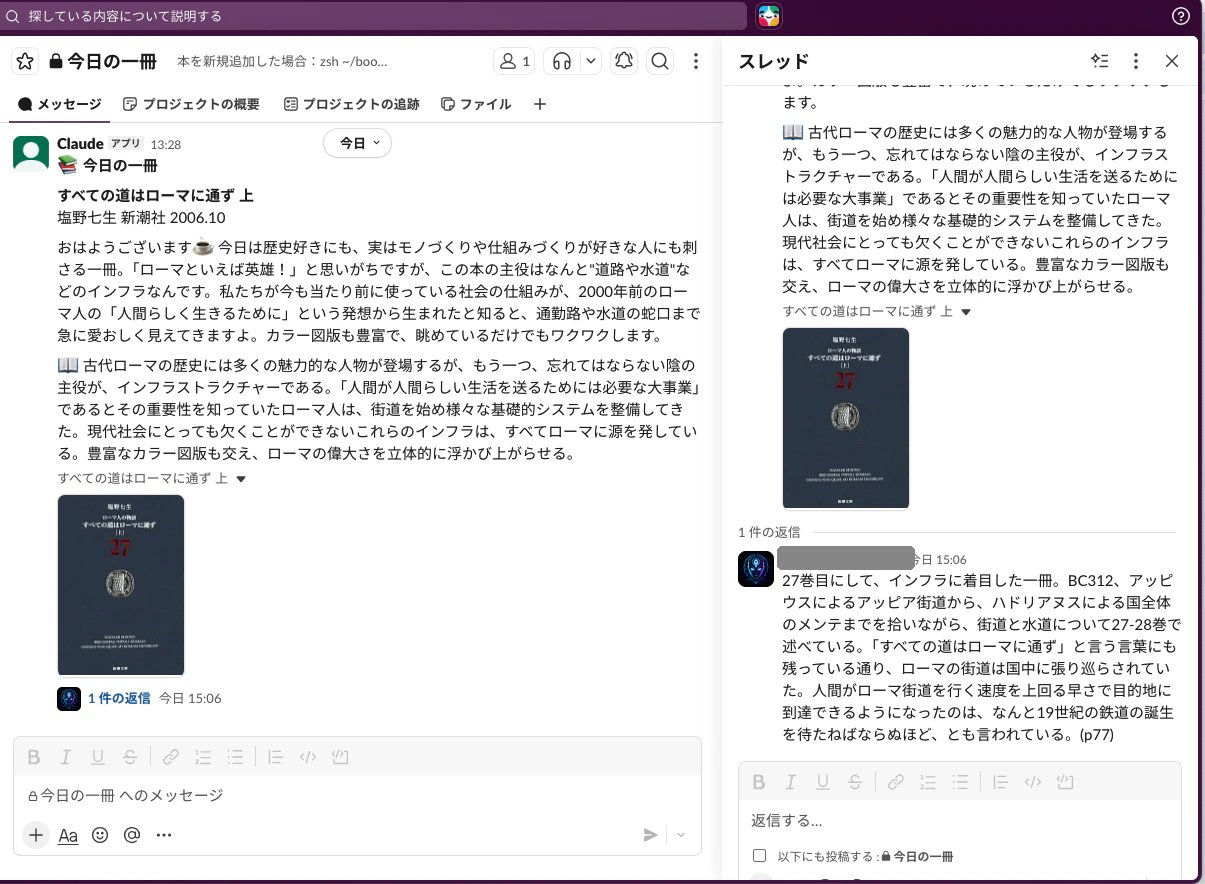Apply inline code in thread composer
1205x884 pixels.
click(x=1033, y=782)
